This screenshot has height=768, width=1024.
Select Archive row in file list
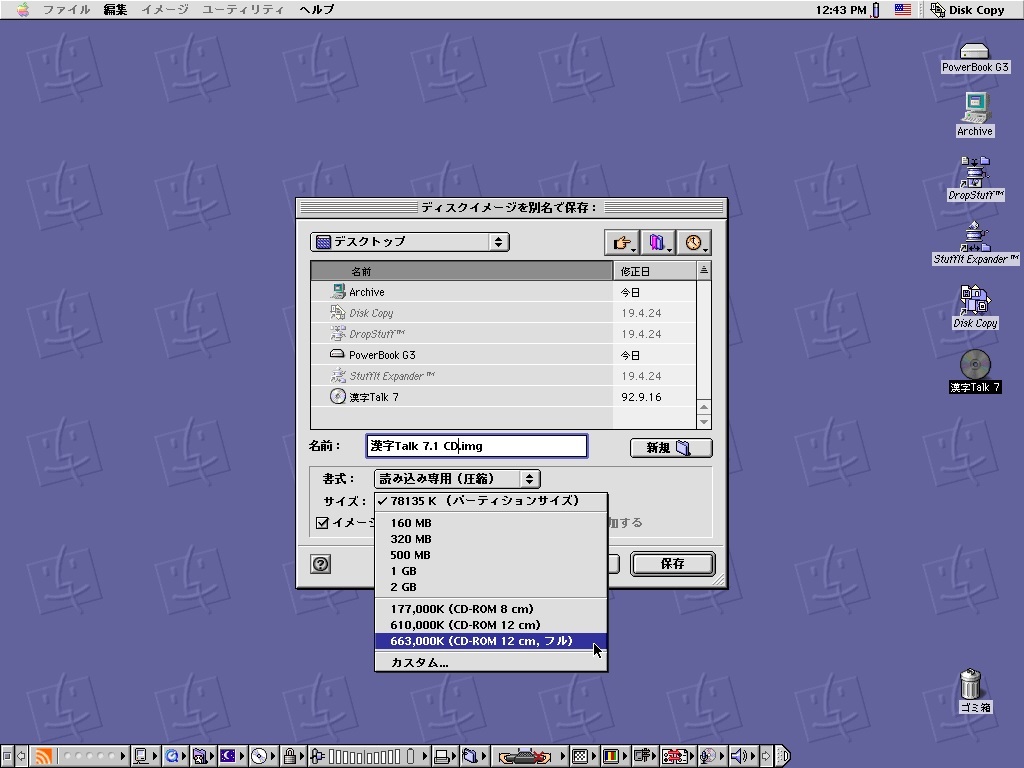[x=503, y=292]
